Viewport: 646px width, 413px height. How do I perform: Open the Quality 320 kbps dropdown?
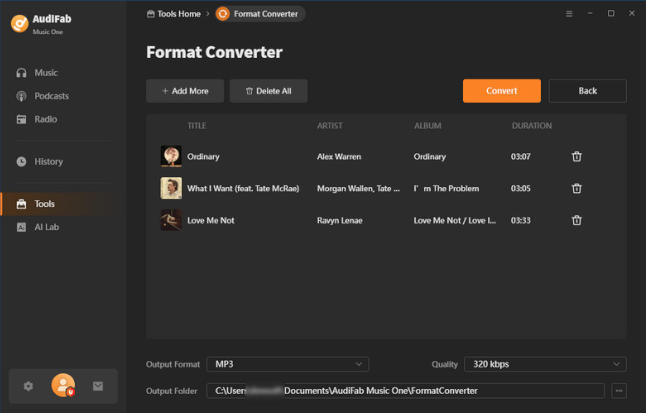(545, 364)
